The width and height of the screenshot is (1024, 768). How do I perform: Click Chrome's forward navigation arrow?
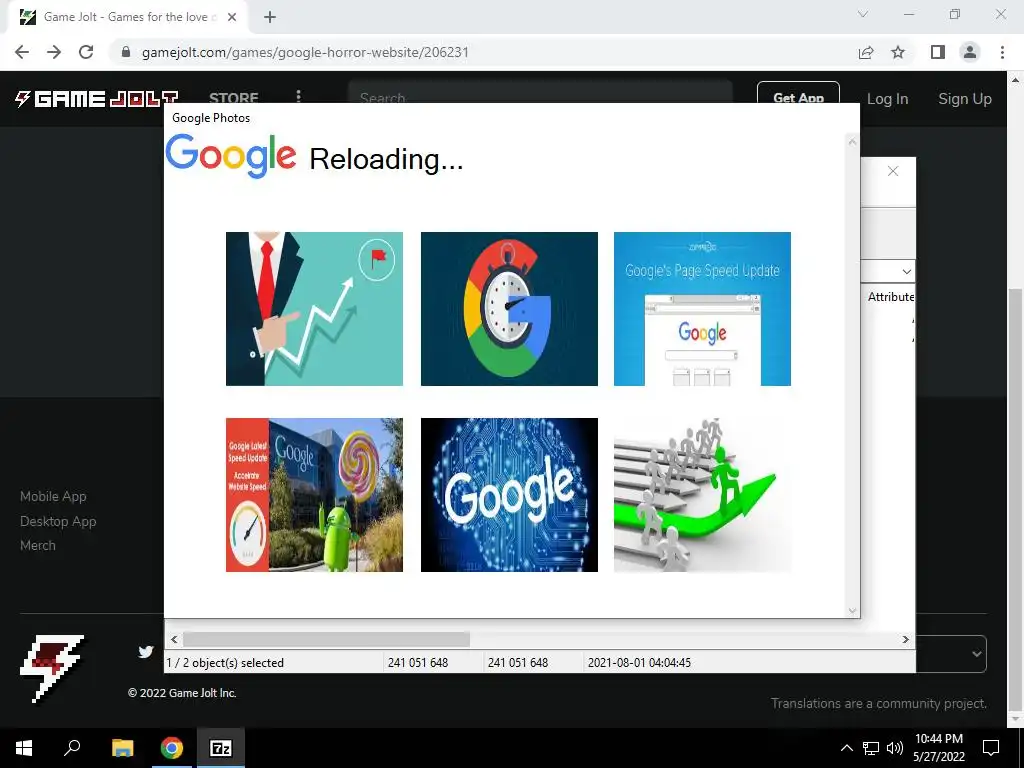click(54, 52)
